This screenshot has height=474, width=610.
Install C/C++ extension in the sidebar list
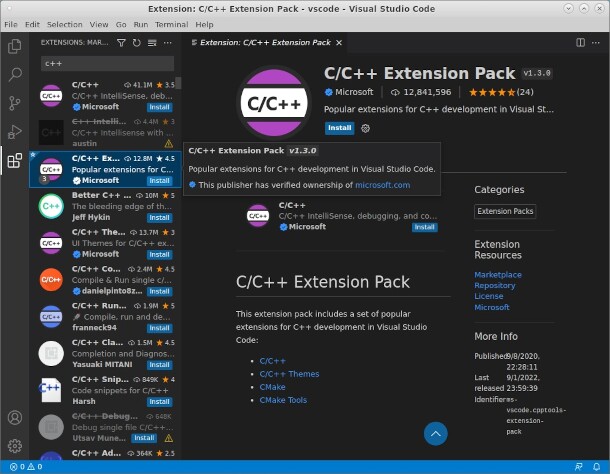pyautogui.click(x=160, y=107)
